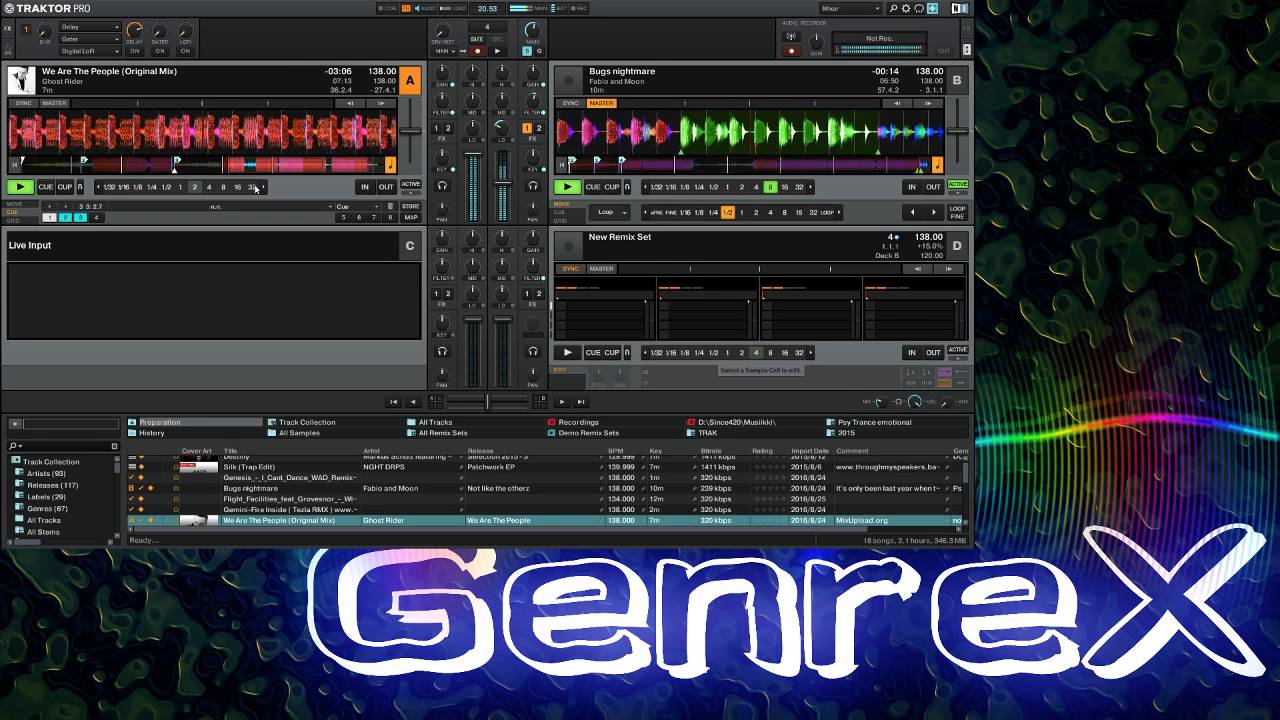Viewport: 1280px width, 720px height.
Task: Click the headphones icon in top header
Action: tap(919, 8)
